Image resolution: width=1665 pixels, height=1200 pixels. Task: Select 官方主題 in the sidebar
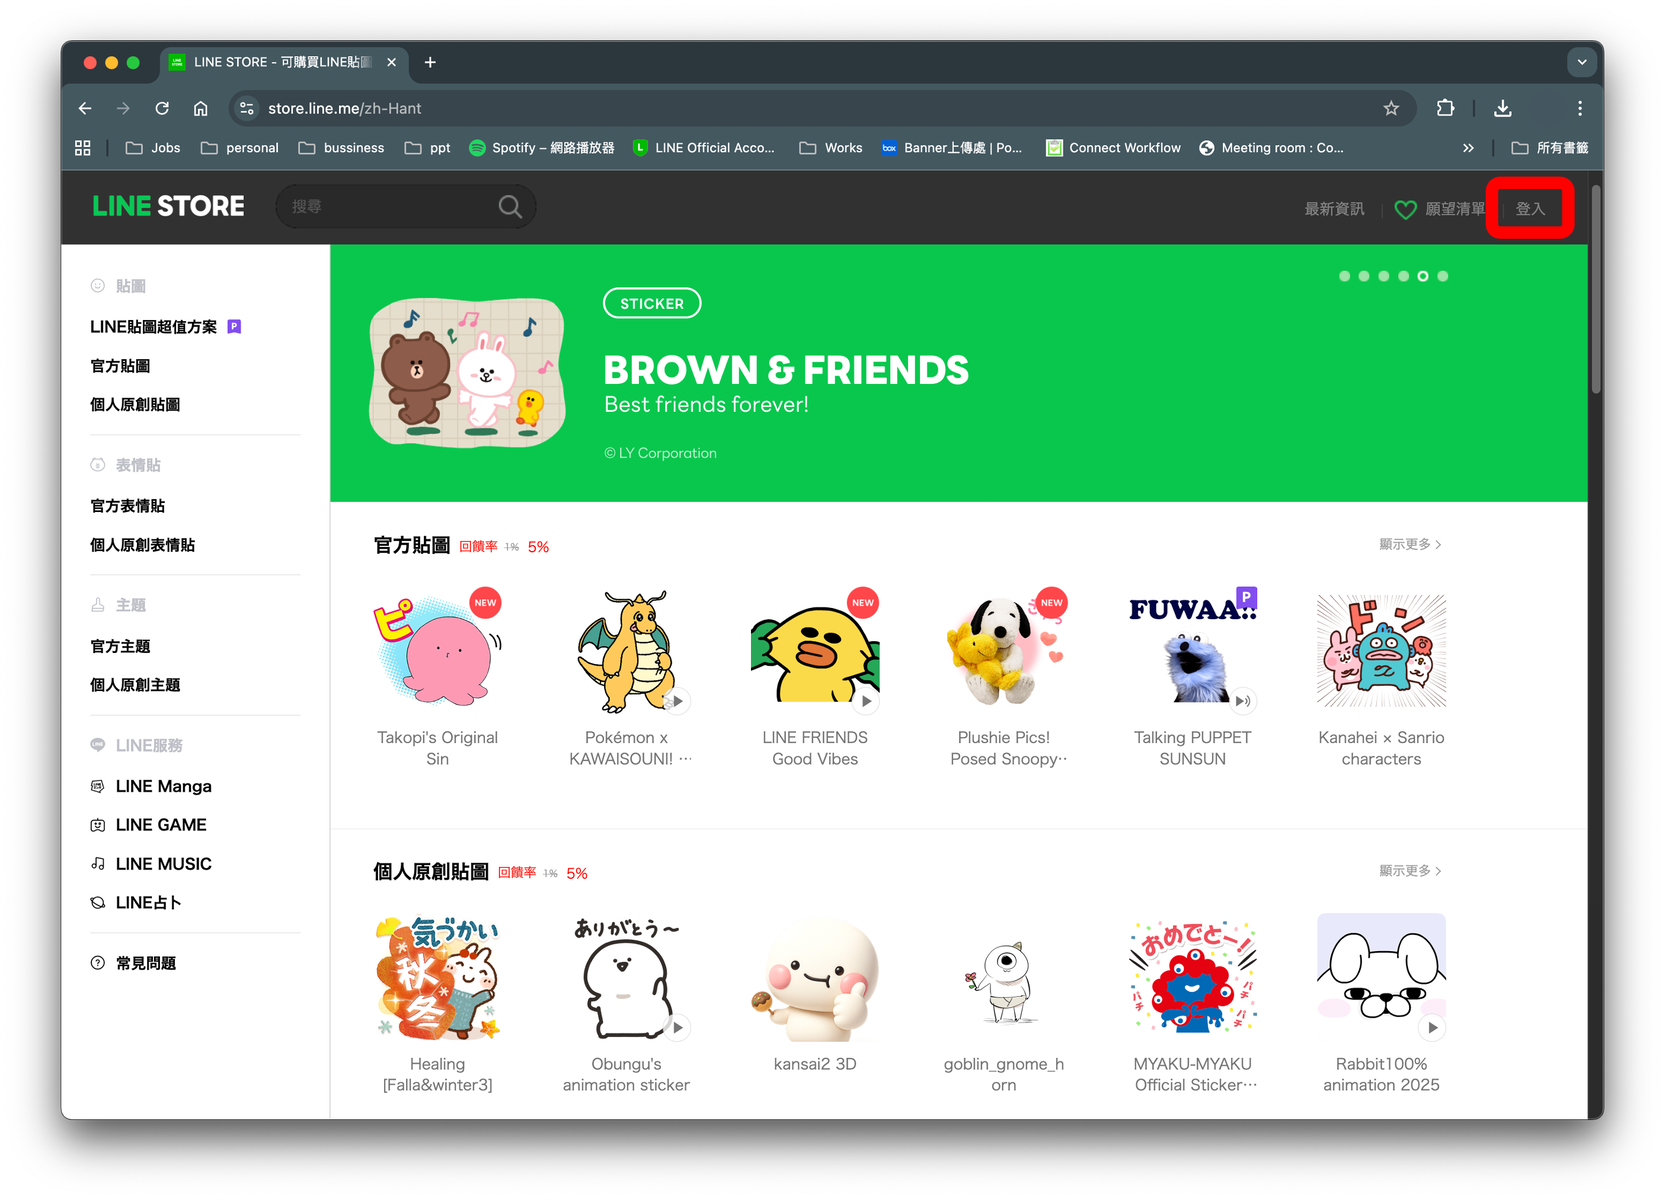point(120,646)
